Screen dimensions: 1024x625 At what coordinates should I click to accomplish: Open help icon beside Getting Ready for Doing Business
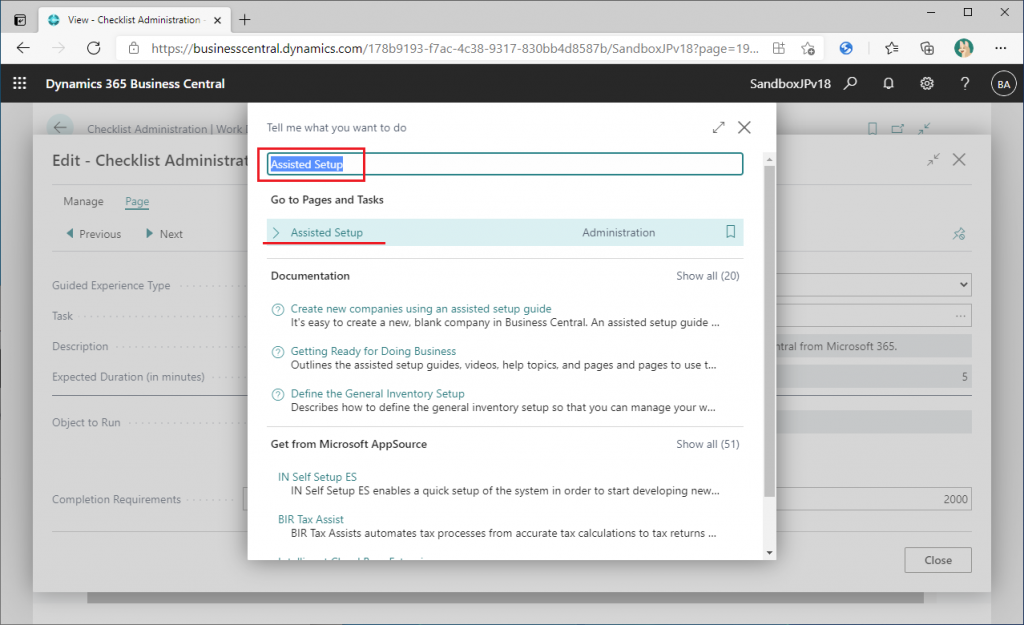278,352
